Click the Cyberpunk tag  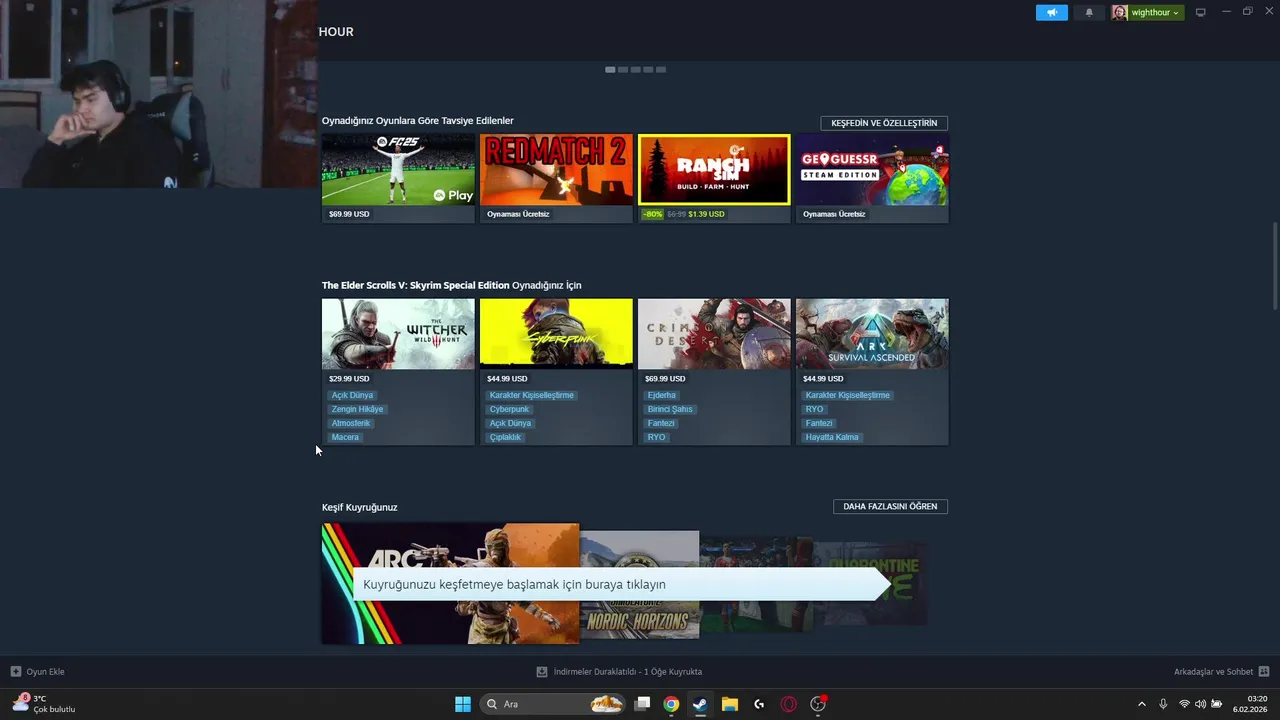[x=509, y=409]
